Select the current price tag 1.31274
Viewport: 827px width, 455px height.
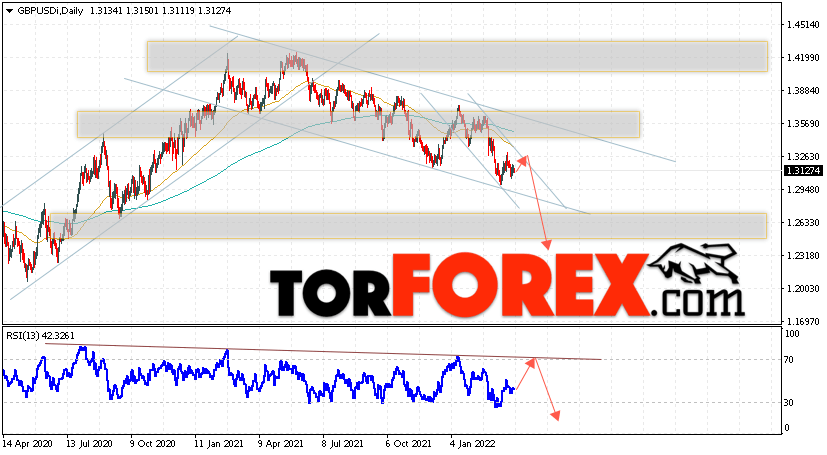click(x=803, y=170)
